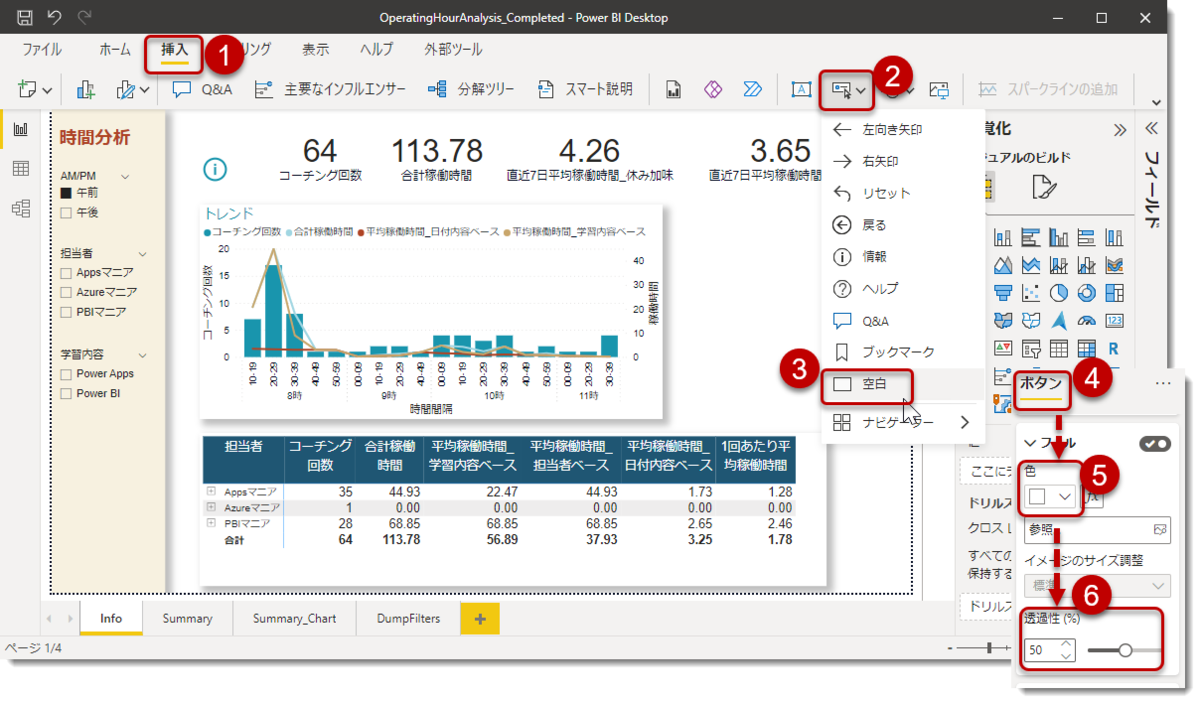The image size is (1200, 703).
Task: Click the new visual chart icon in ribbon
Action: tap(86, 90)
